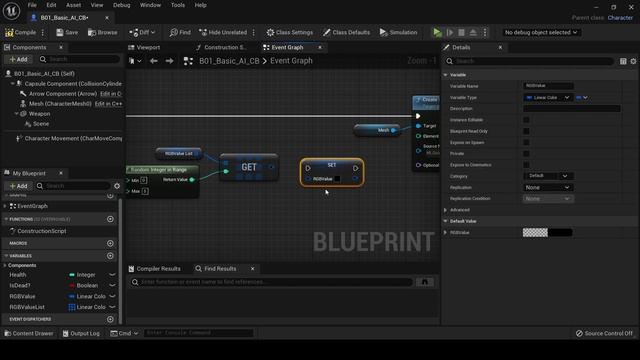Toggle visibility eye for Health variable
640x360 pixels.
pyautogui.click(x=112, y=275)
